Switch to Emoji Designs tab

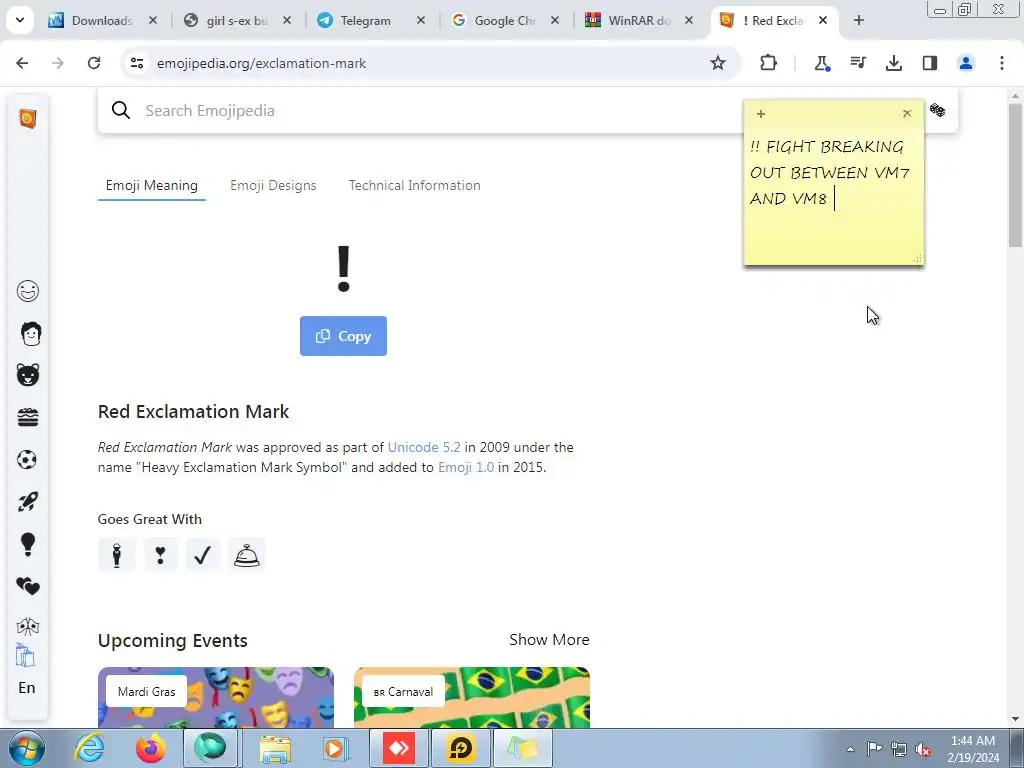273,185
